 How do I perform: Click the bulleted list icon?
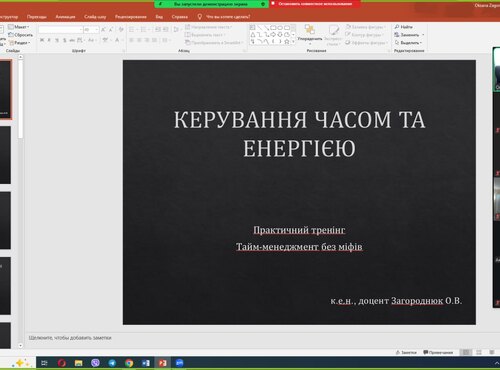(132, 30)
